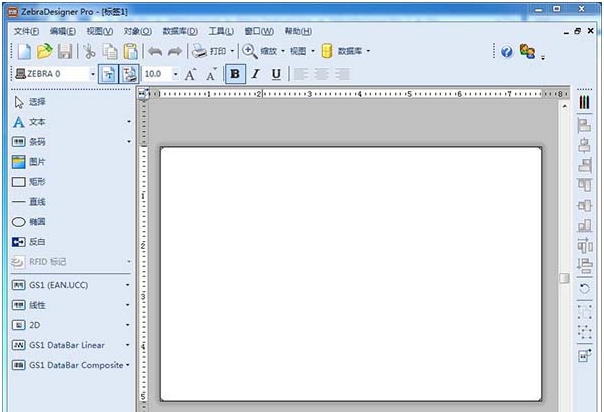Expand the 打印 print dropdown arrow
This screenshot has width=604, height=412.
[x=232, y=51]
